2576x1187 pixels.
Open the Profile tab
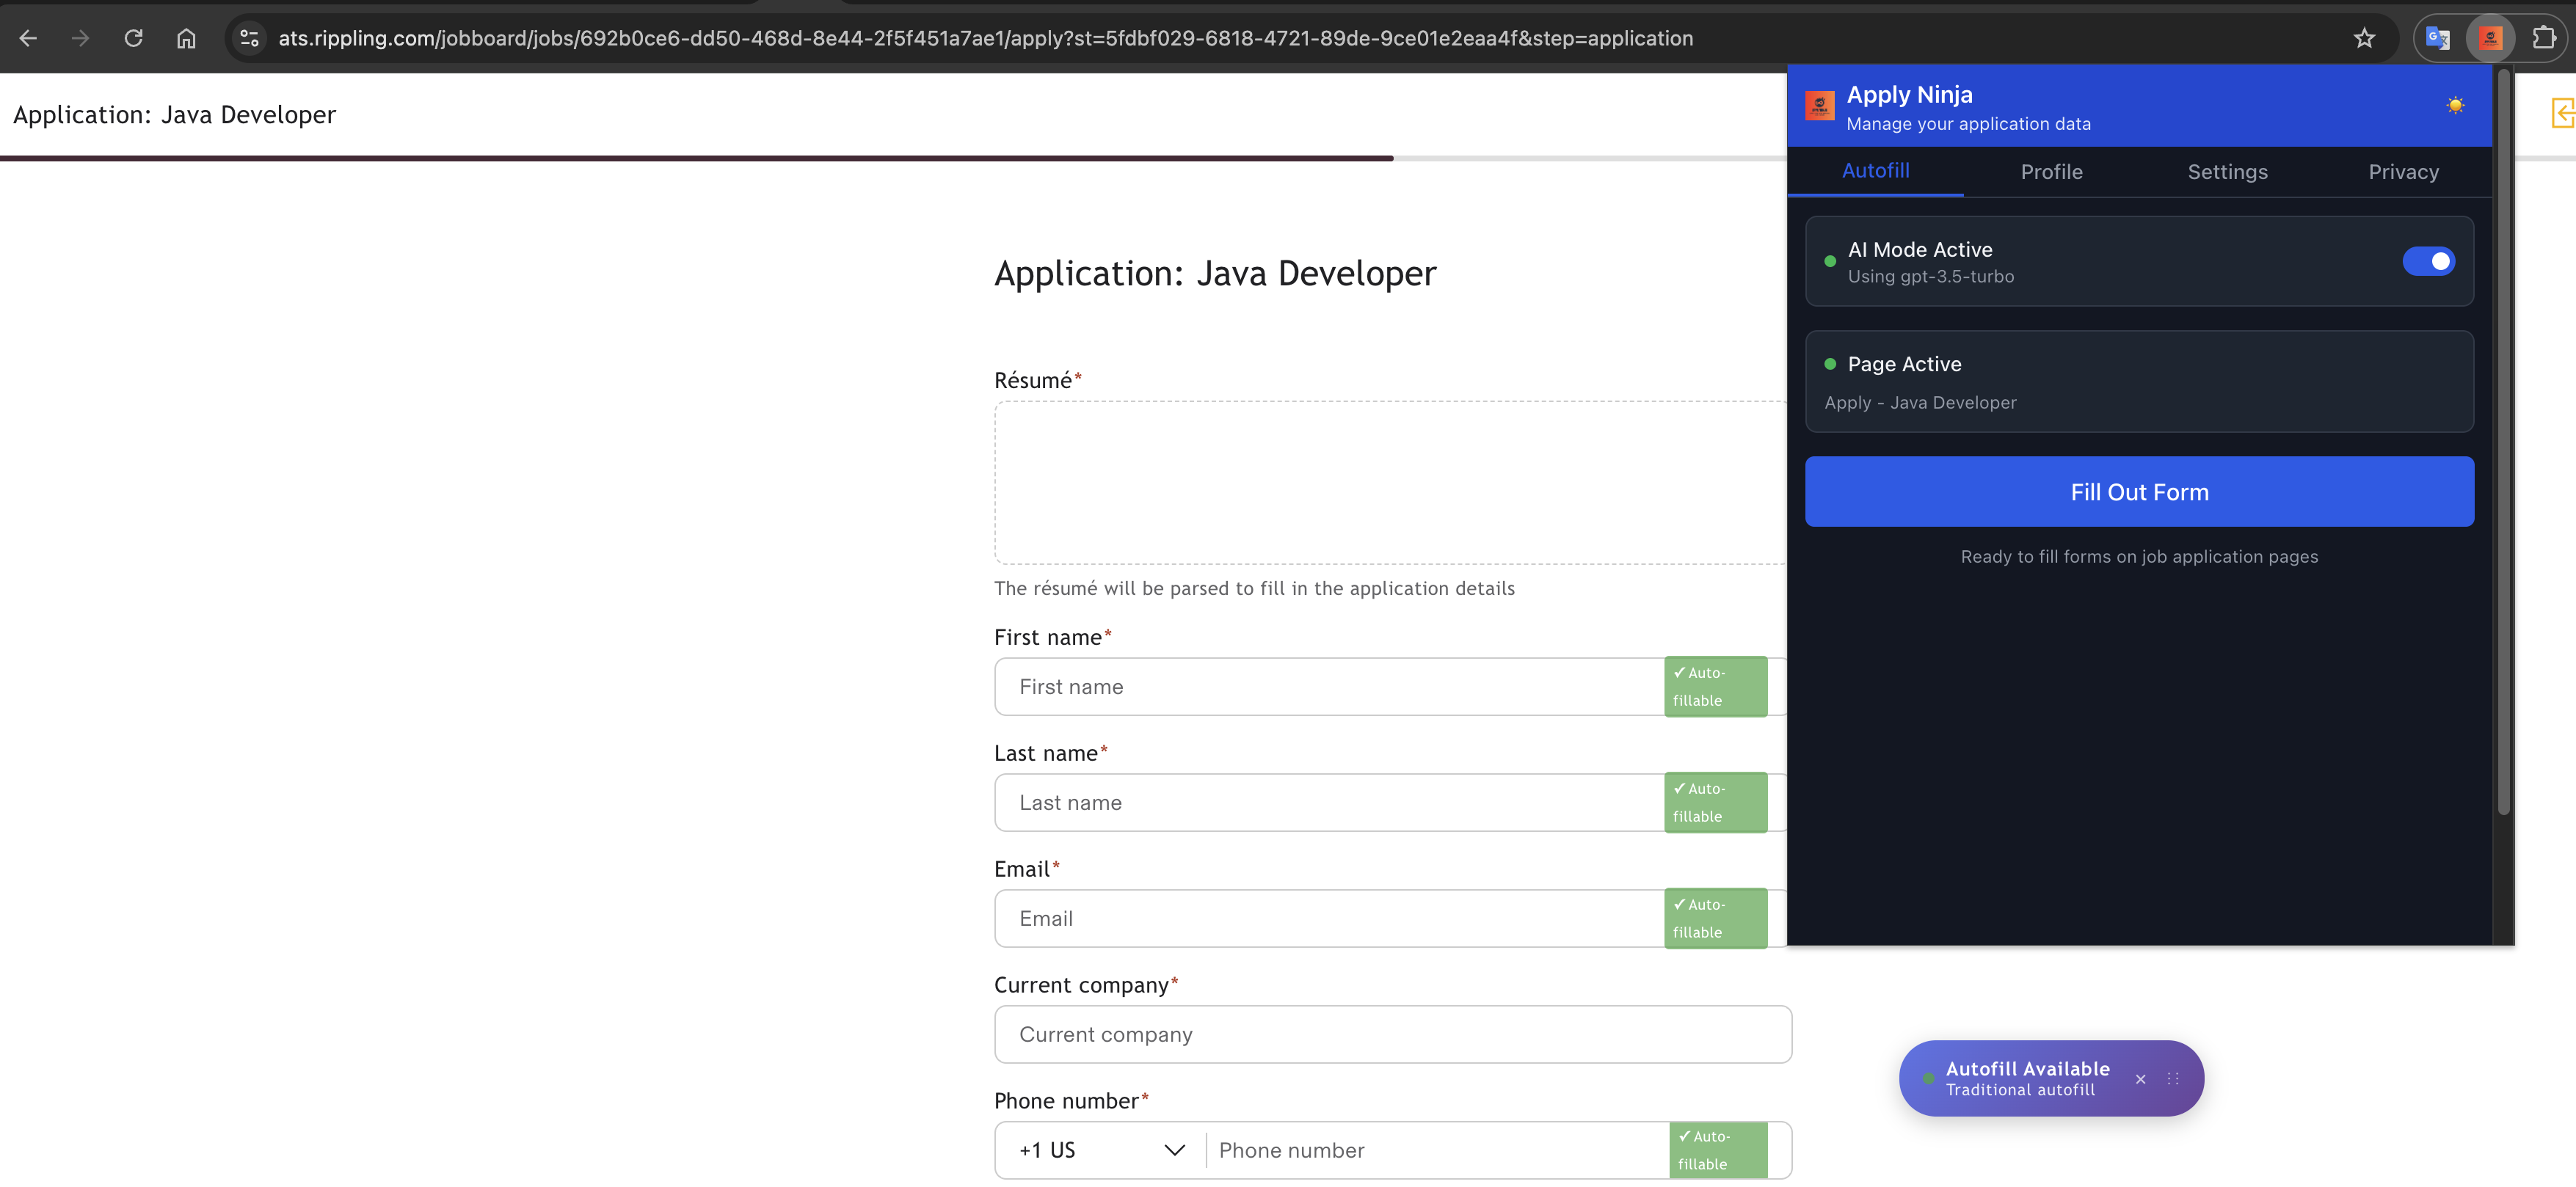tap(2051, 172)
